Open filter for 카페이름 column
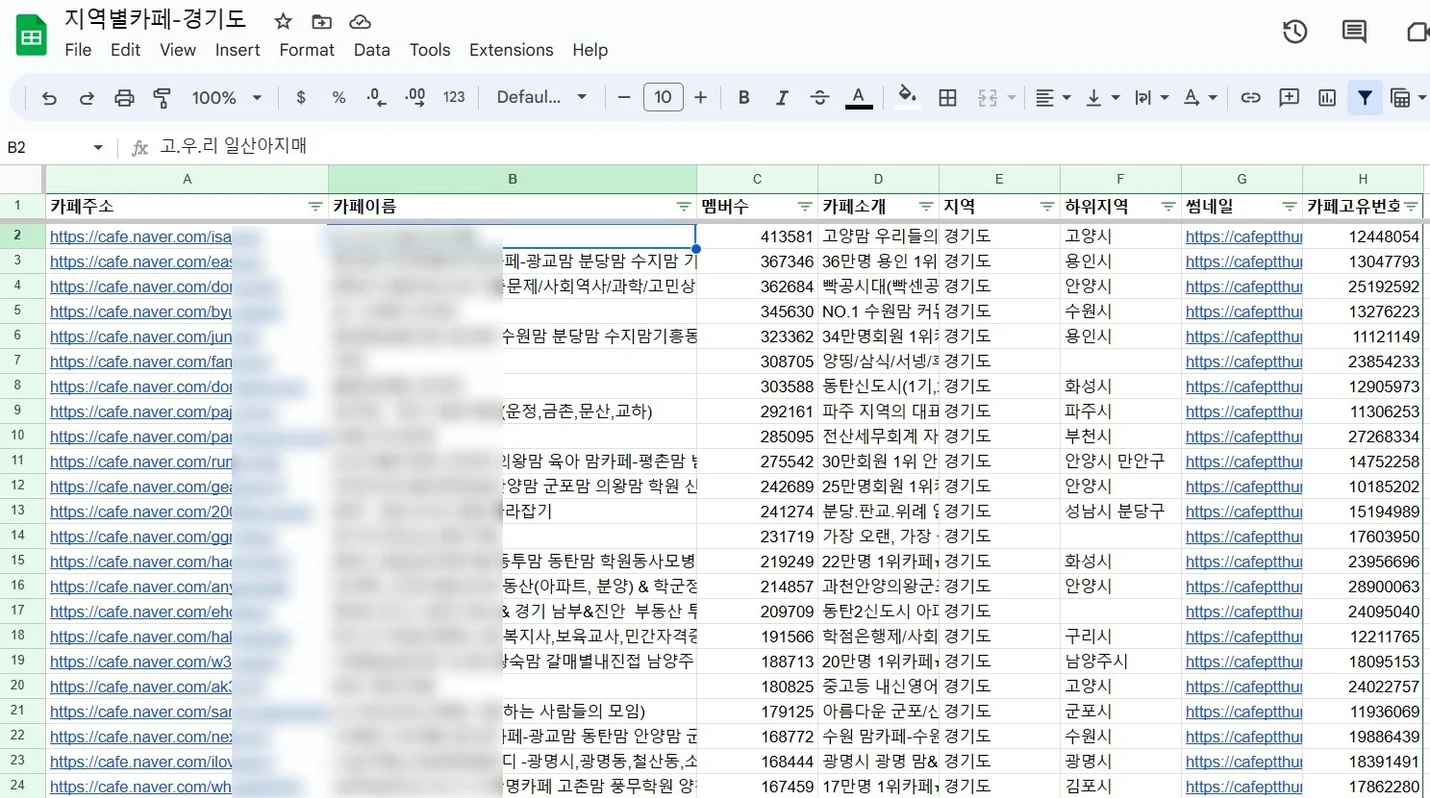This screenshot has height=798, width=1430. click(x=684, y=207)
